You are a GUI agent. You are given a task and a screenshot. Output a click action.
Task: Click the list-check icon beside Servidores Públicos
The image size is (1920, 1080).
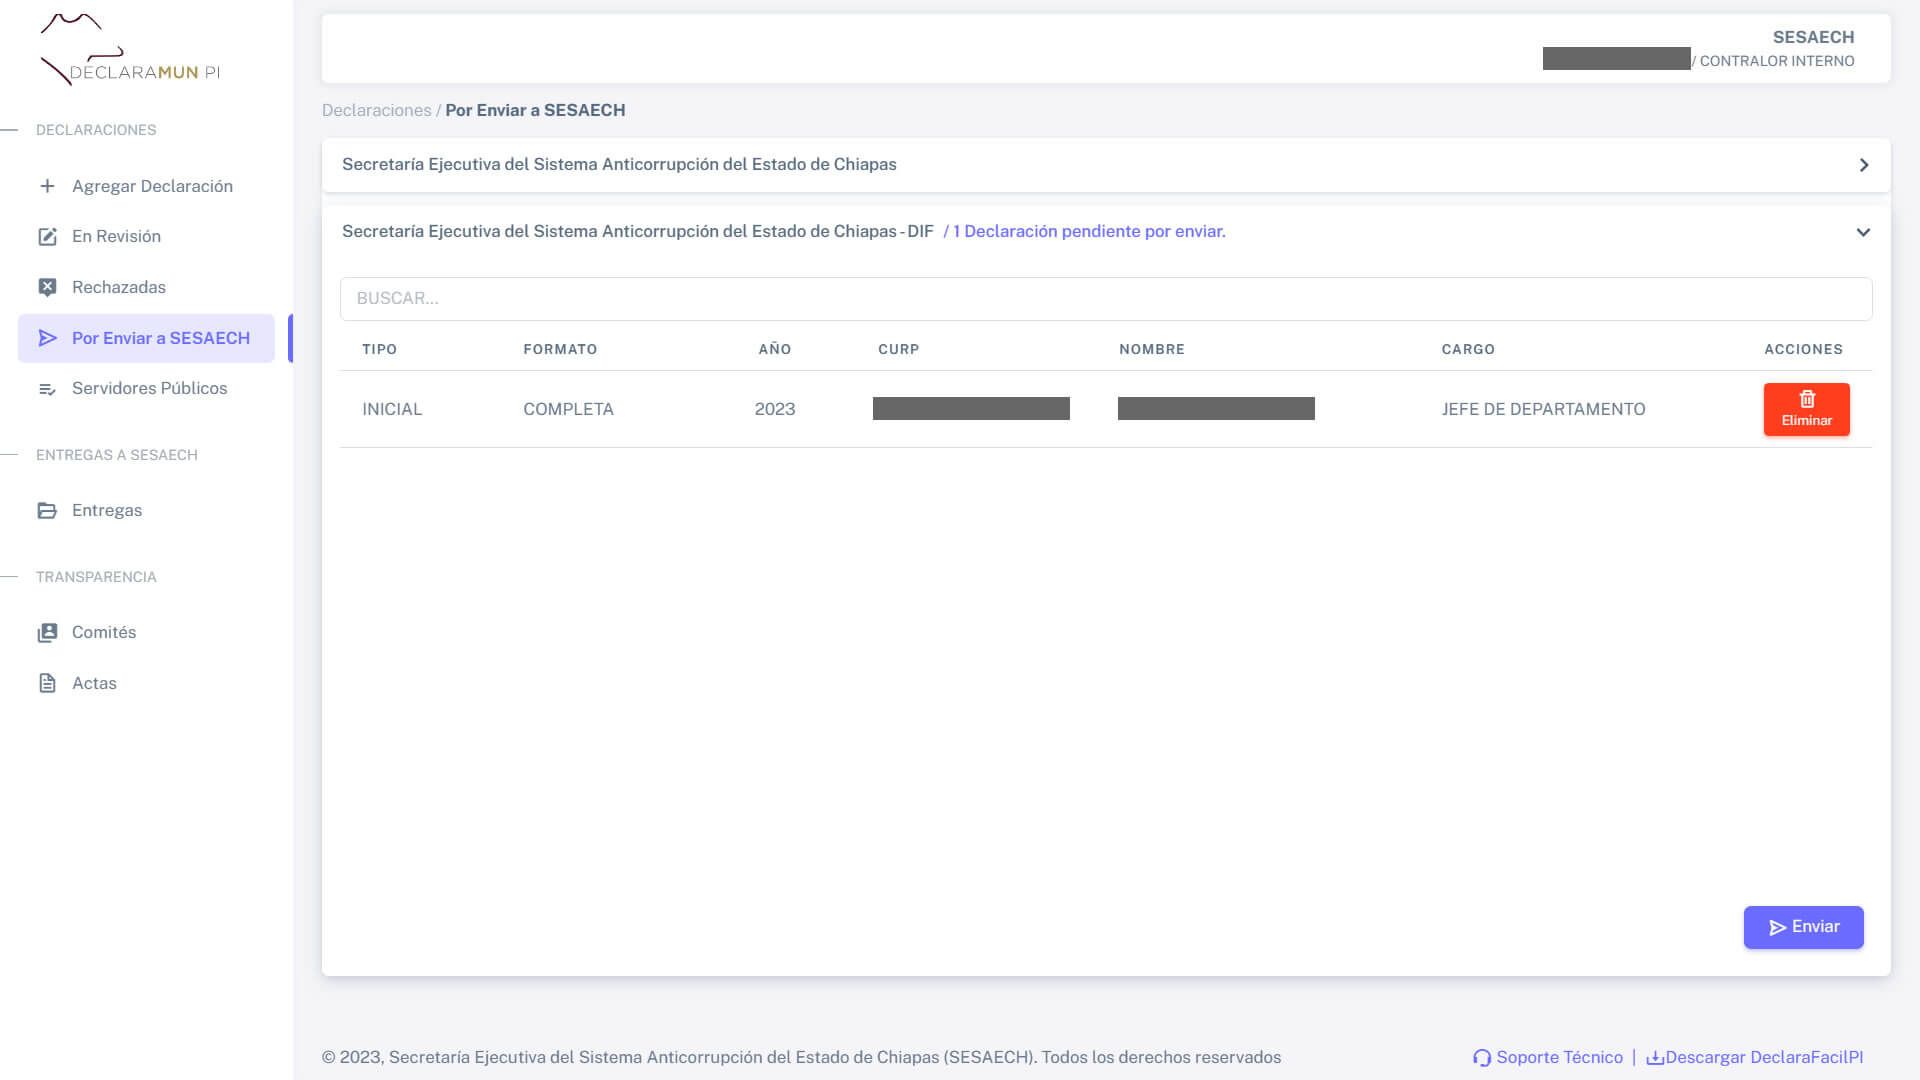click(47, 389)
